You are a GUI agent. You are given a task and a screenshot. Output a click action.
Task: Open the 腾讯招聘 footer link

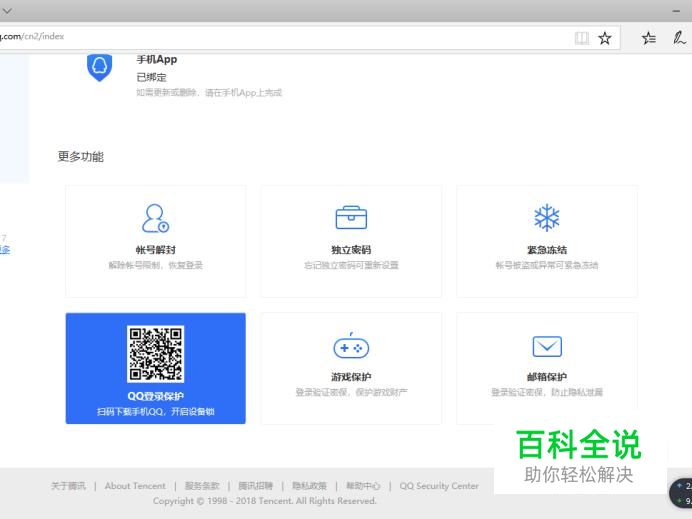pos(256,486)
